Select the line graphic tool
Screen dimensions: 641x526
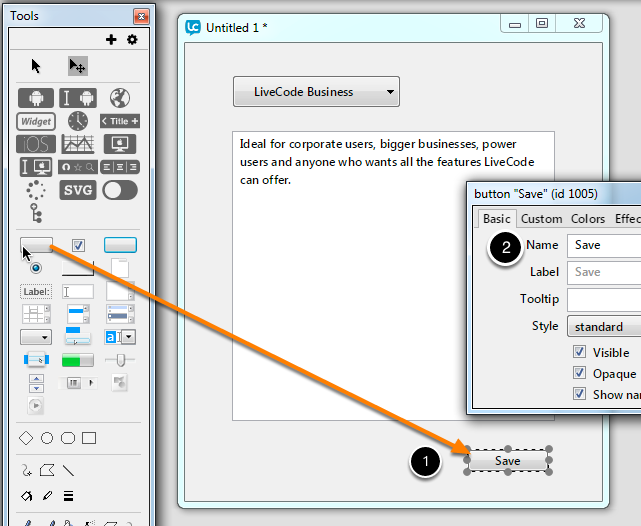point(68,471)
